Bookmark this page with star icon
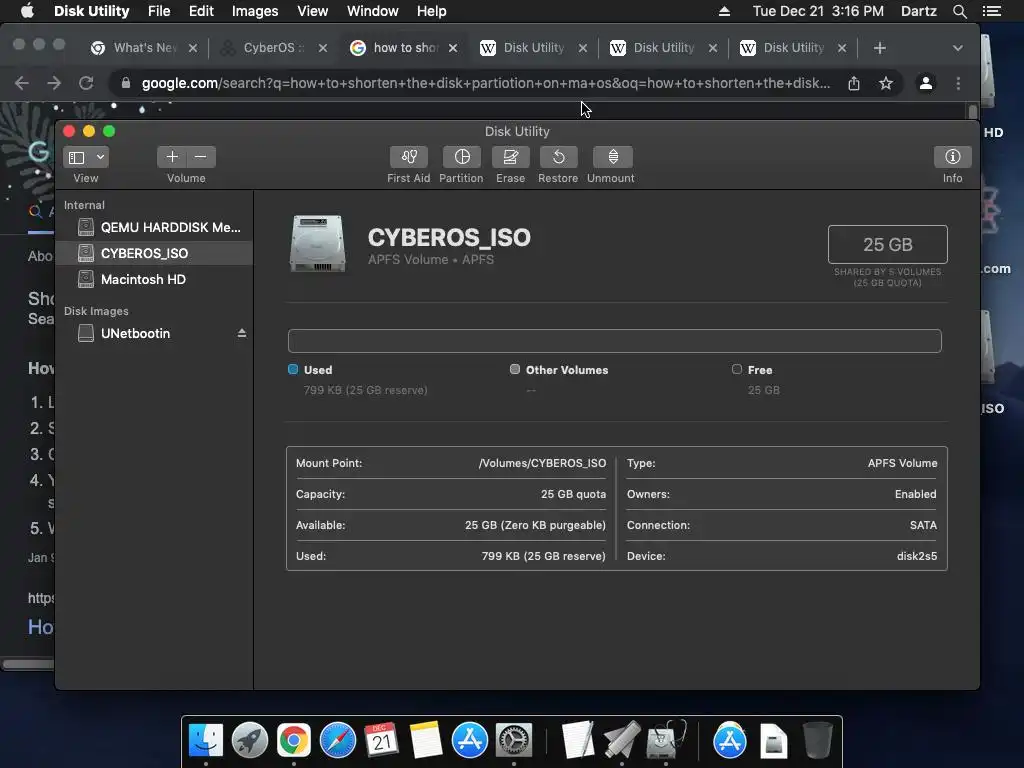This screenshot has height=768, width=1024. point(886,83)
